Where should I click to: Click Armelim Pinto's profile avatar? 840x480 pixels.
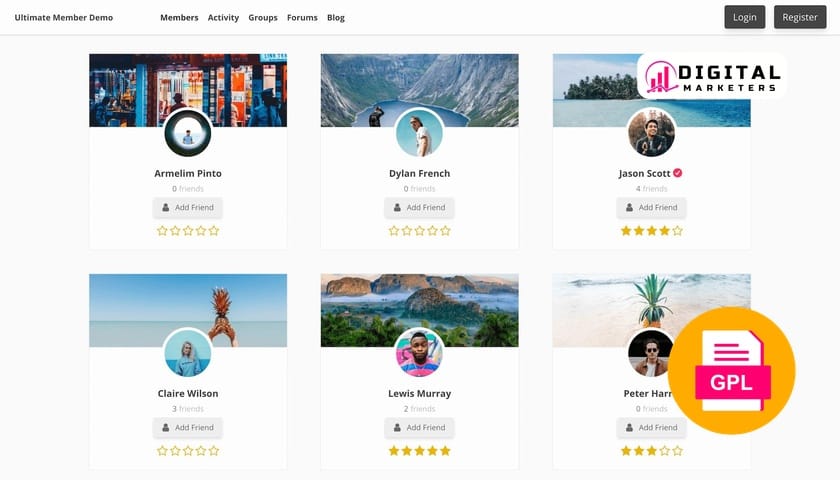tap(188, 133)
